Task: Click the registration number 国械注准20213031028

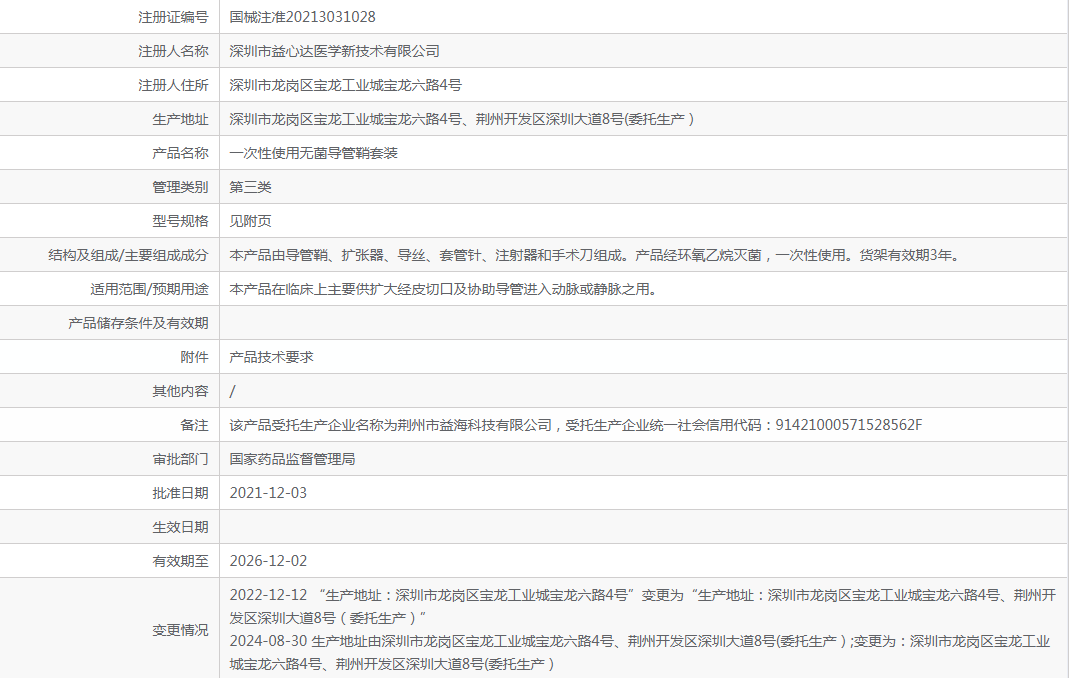Action: tap(302, 17)
